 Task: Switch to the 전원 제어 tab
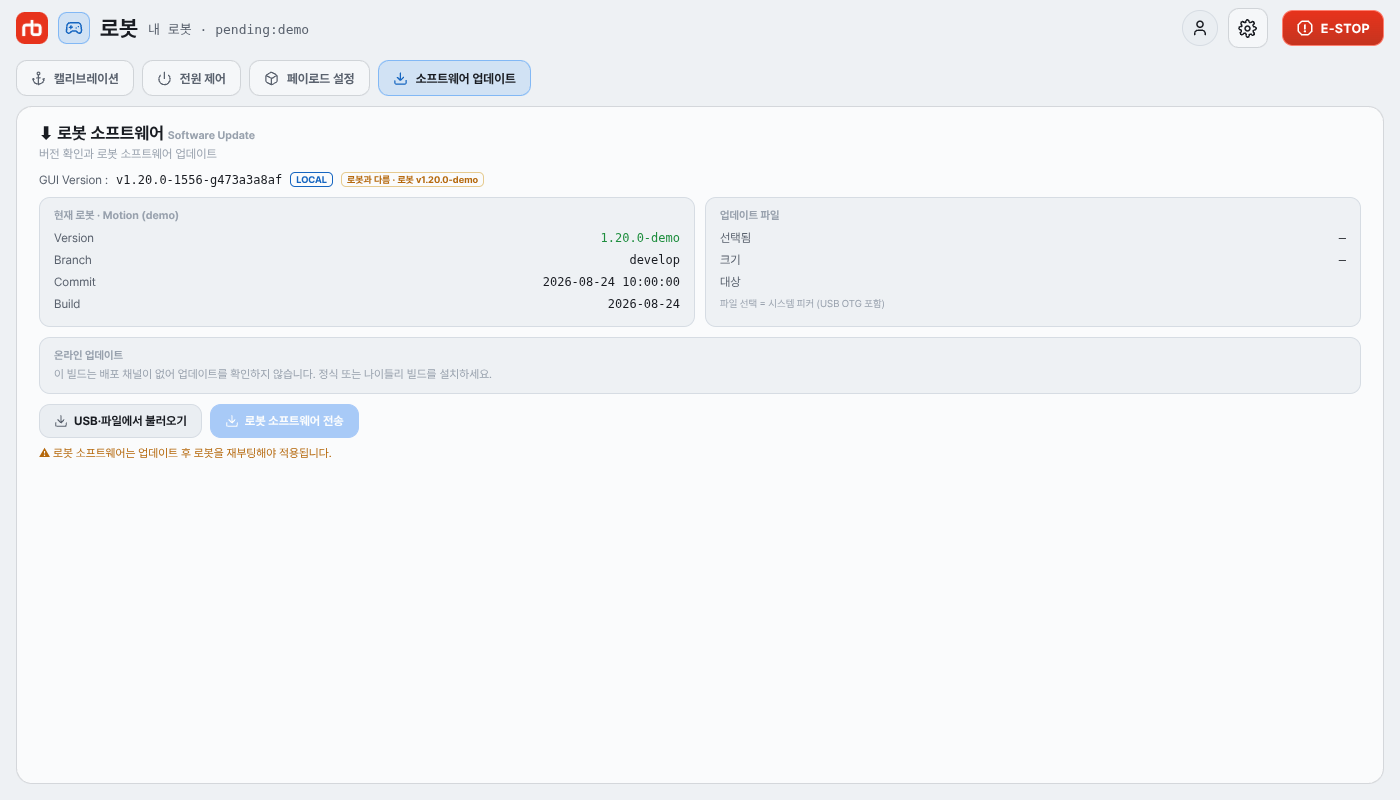(x=191, y=78)
